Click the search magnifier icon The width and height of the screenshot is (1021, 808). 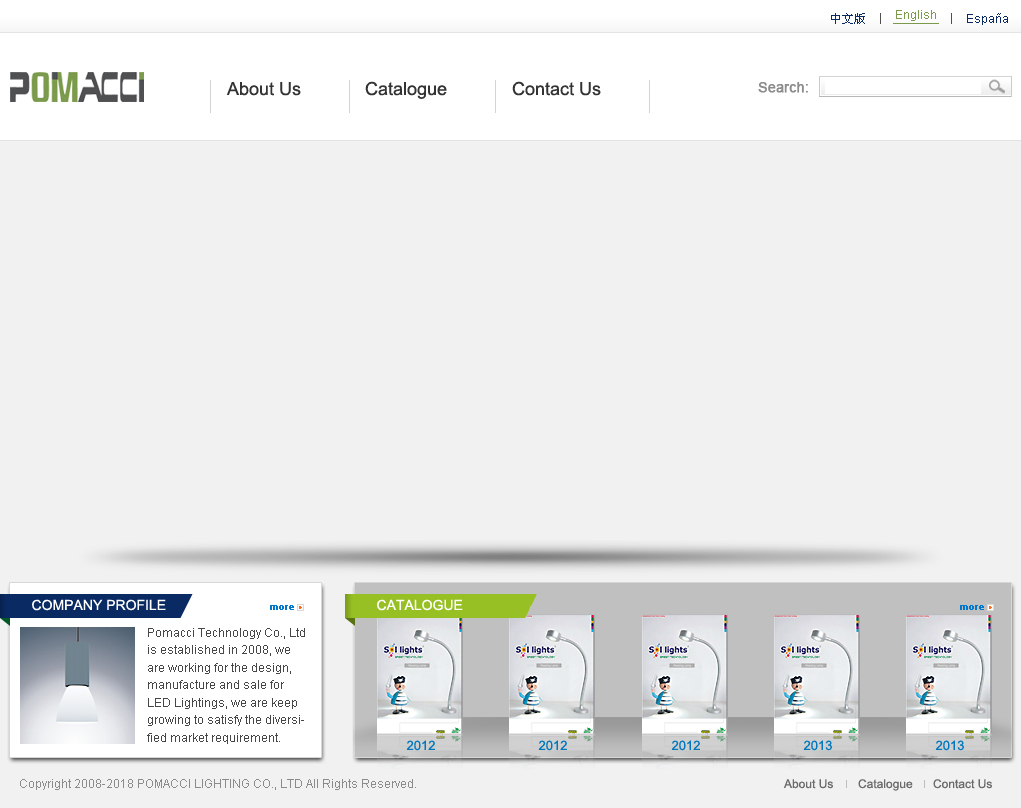[996, 87]
